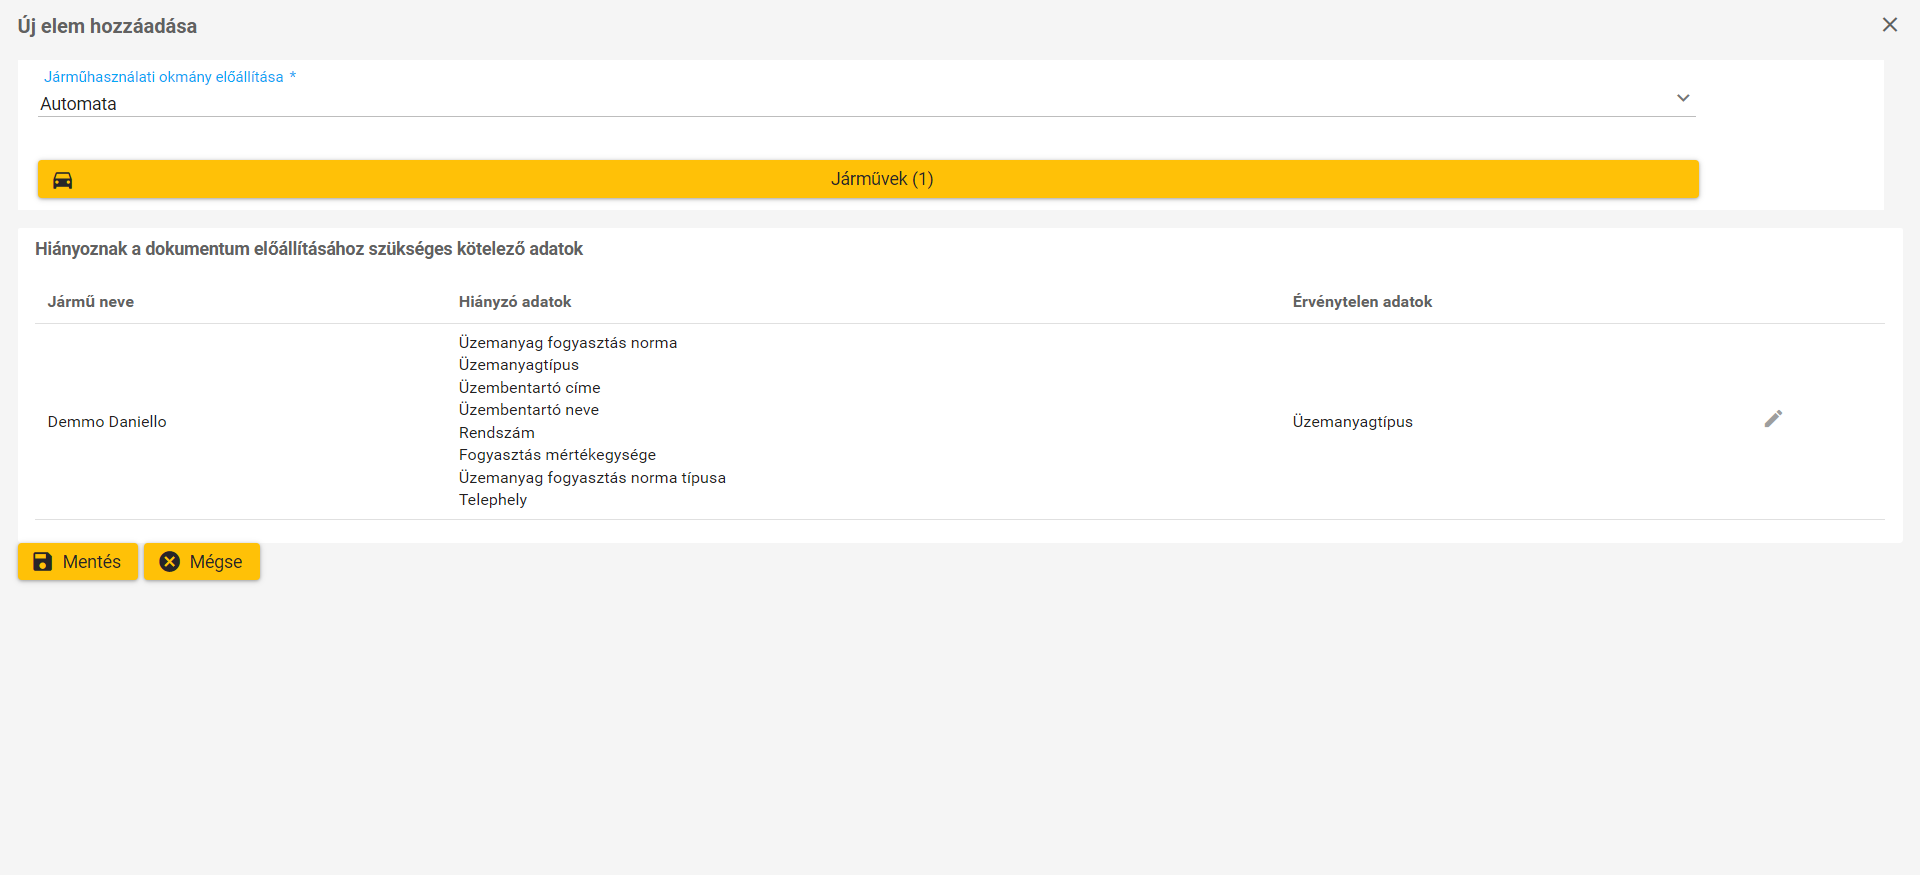
Task: Click the floppy disk icon in Mentés
Action: 43,562
